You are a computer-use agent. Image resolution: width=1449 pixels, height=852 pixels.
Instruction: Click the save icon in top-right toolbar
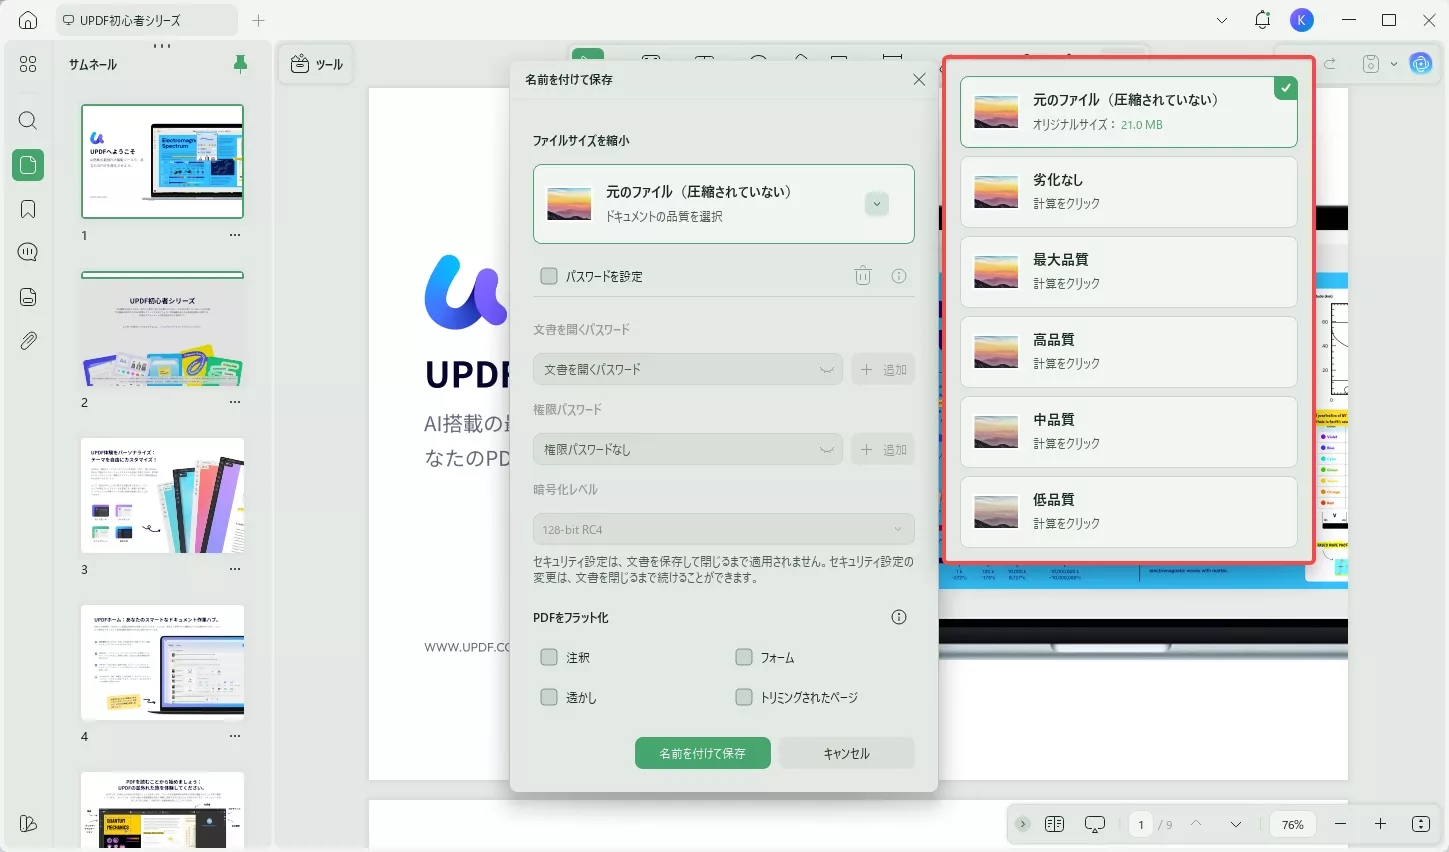coord(1371,64)
